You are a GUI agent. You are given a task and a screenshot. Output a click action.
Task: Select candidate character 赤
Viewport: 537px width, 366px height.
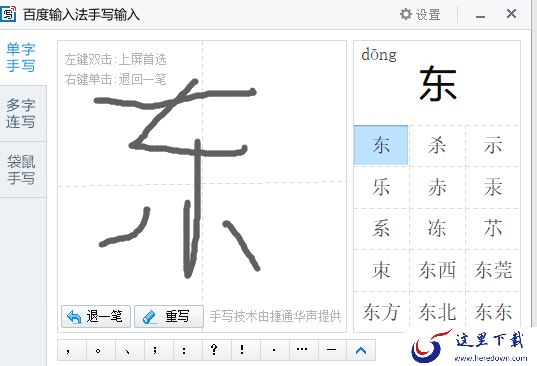pos(437,187)
